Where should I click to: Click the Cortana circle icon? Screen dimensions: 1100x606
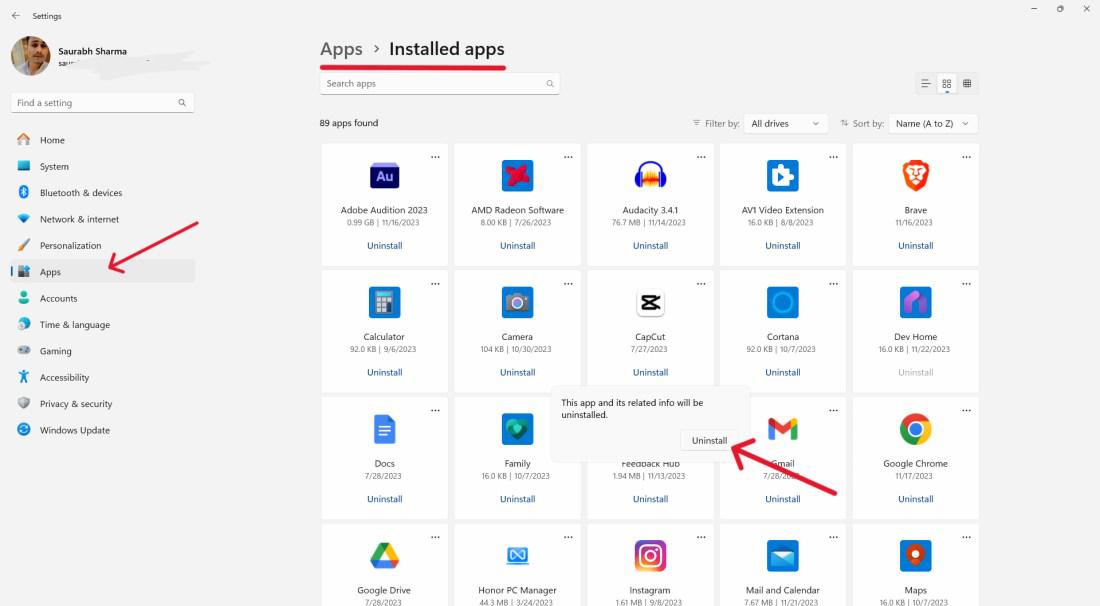click(783, 302)
